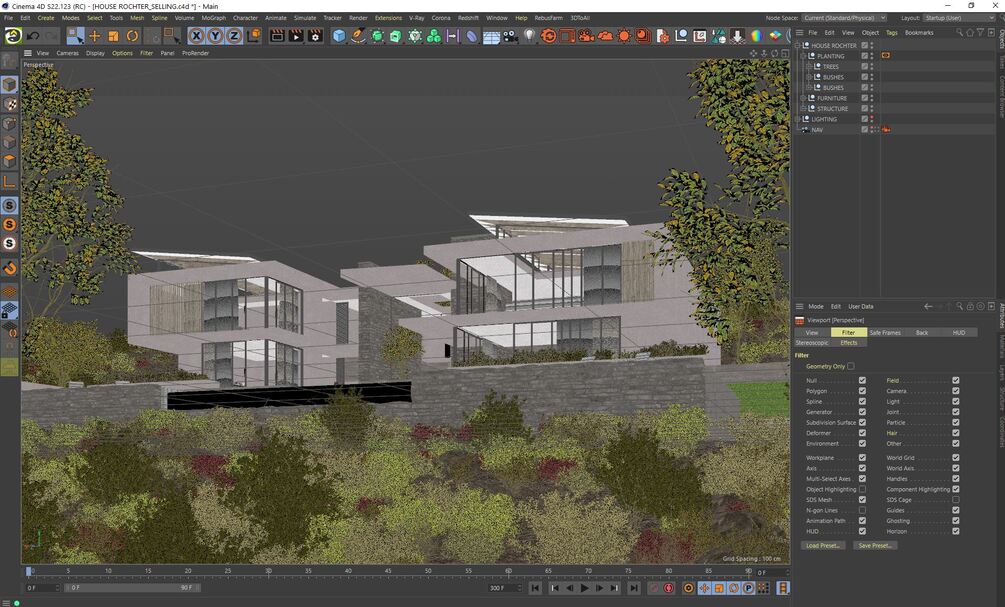This screenshot has width=1005, height=607.
Task: Click the Enable Axis L-shaped icon
Action: pos(10,182)
